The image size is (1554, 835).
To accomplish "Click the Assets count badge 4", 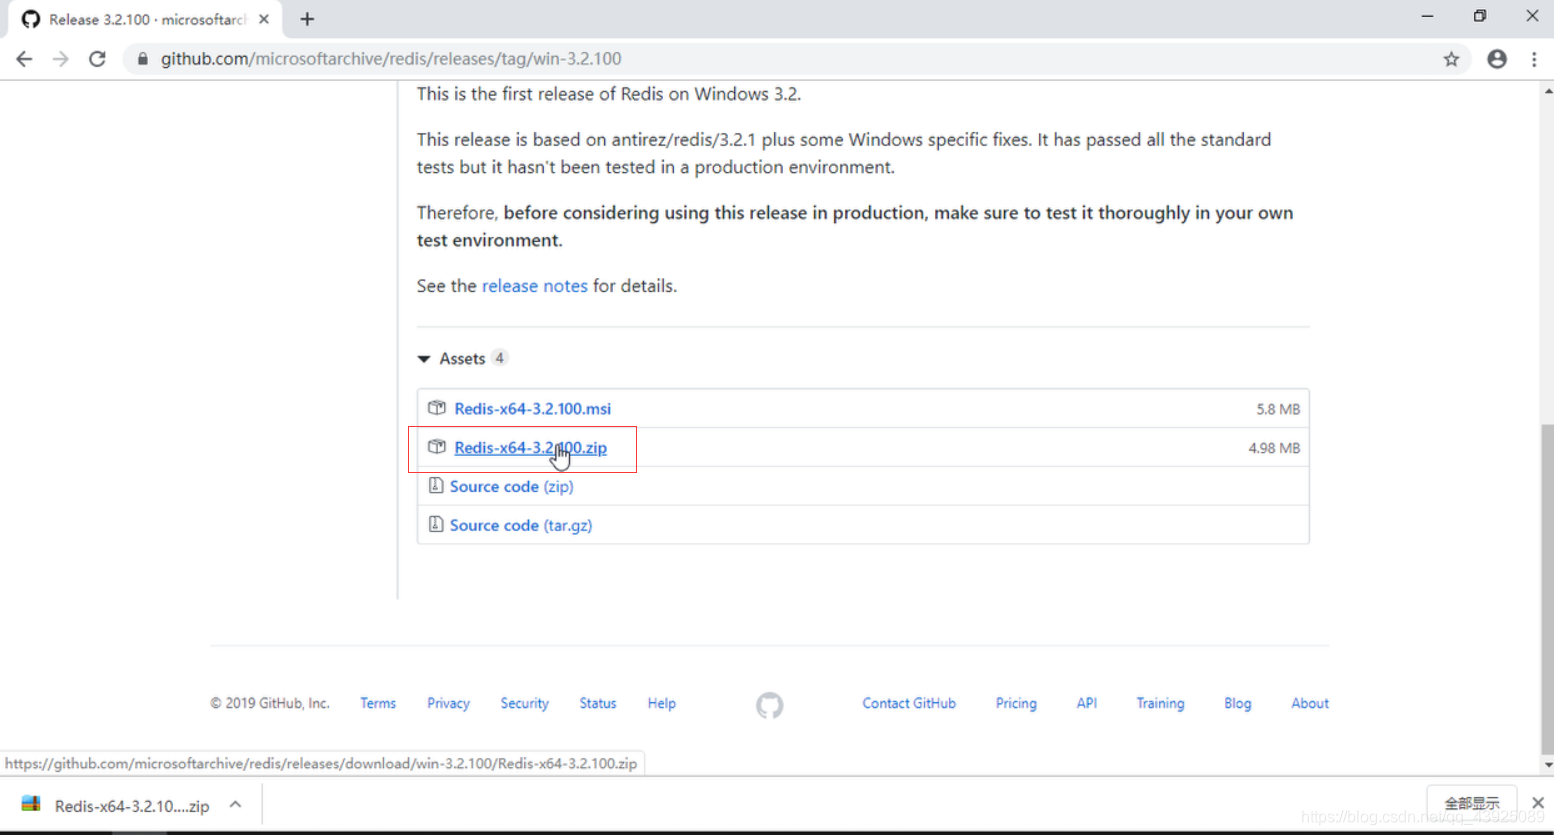I will (x=499, y=358).
